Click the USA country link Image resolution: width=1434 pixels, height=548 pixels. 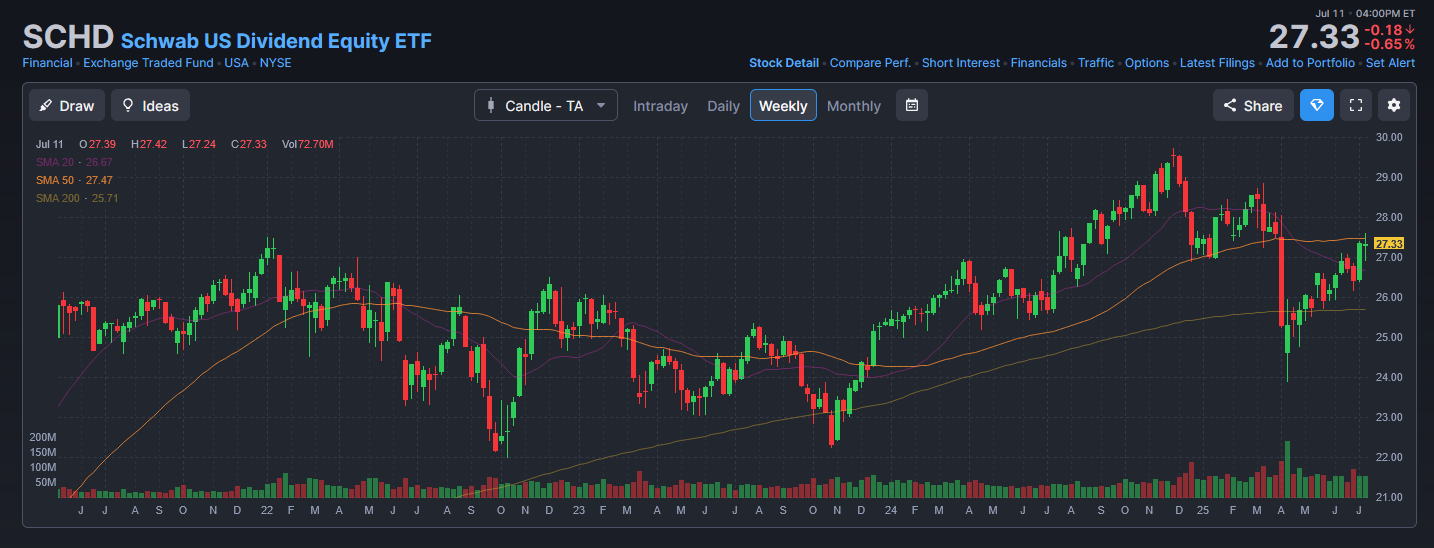click(237, 63)
